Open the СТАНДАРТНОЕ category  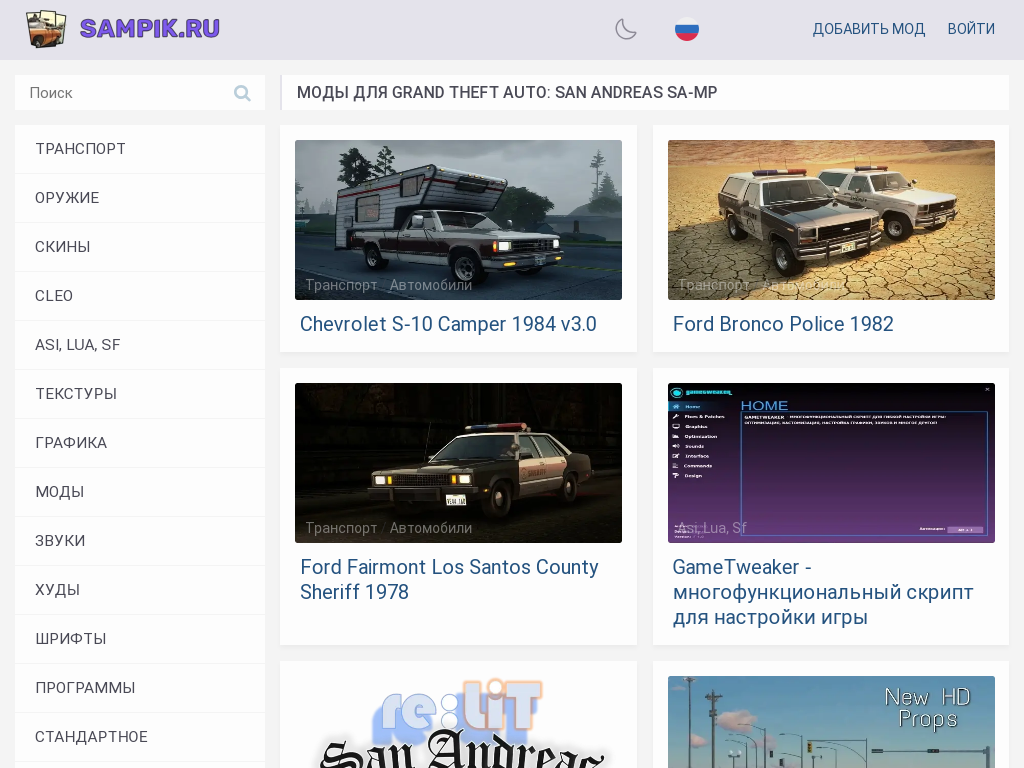click(140, 737)
